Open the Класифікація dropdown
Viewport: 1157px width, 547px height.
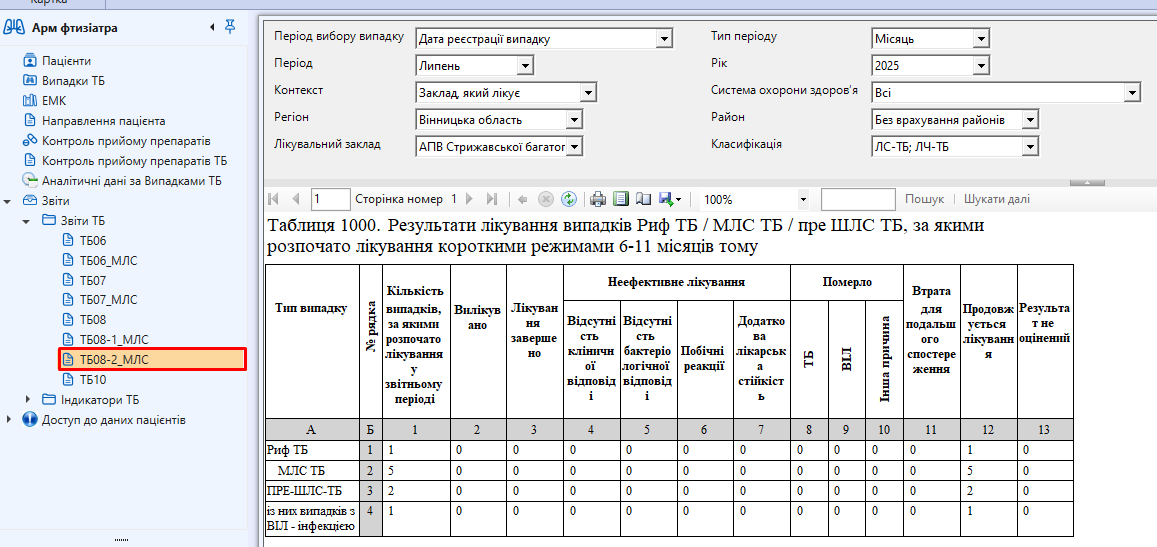tap(1030, 147)
